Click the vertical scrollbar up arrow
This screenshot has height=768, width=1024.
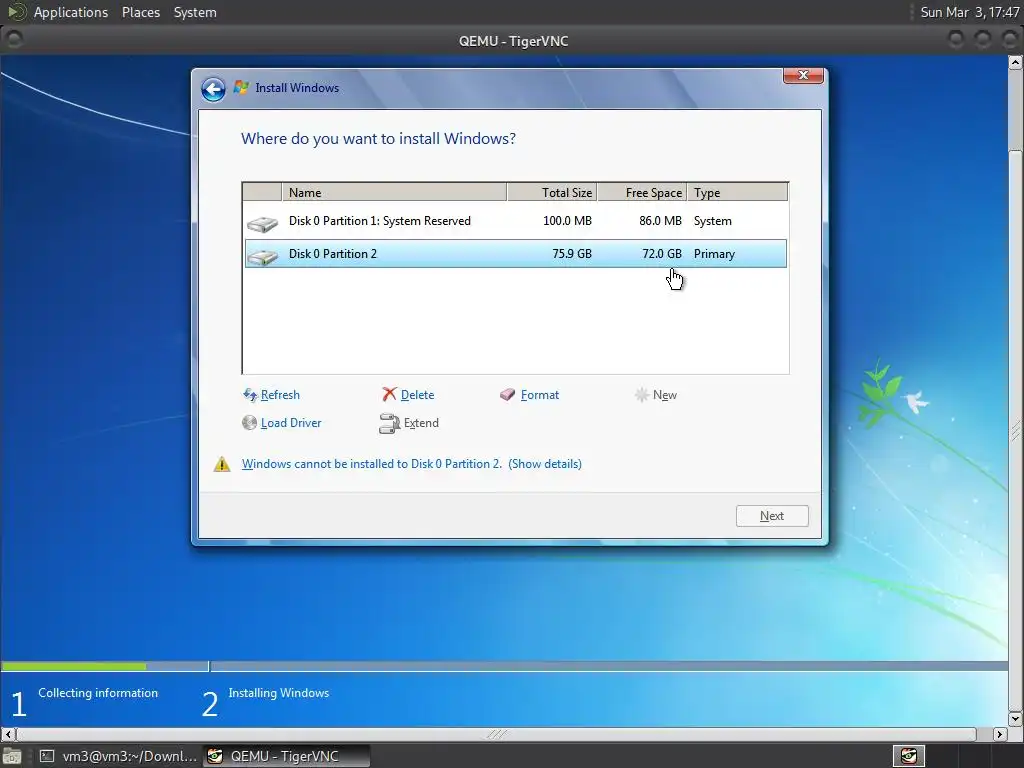pos(1016,63)
